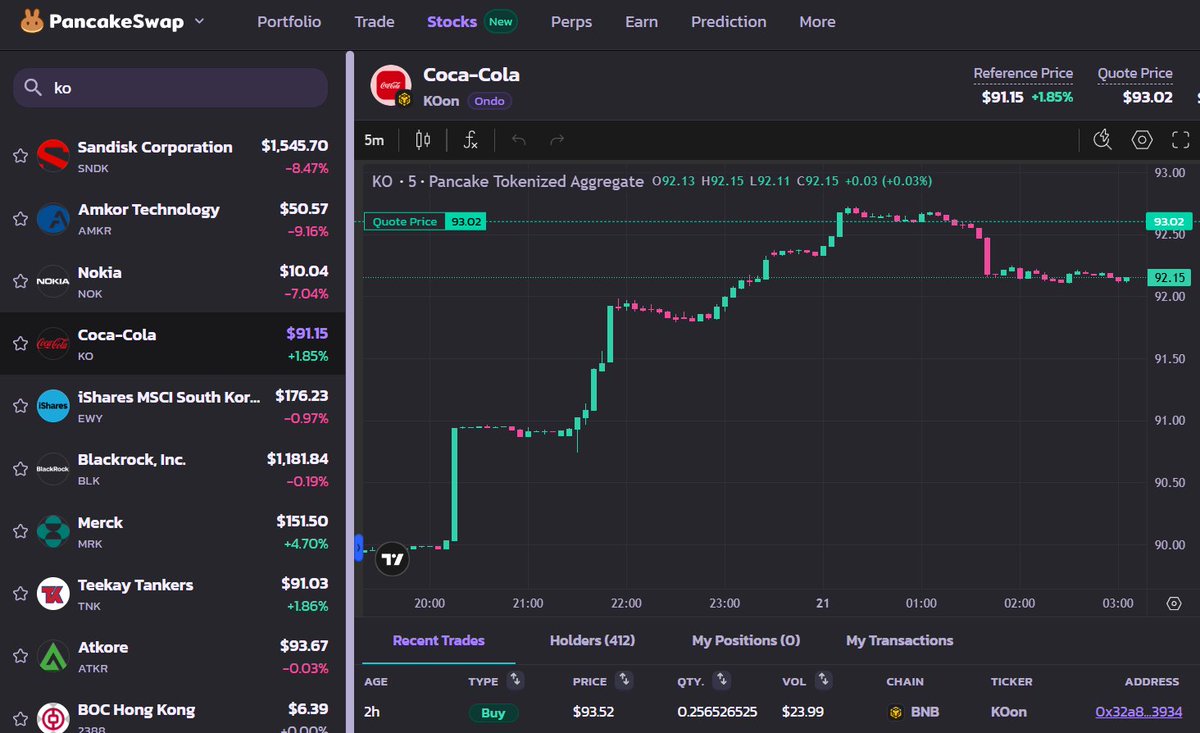1200x733 pixels.
Task: Undo the last chart action
Action: pos(518,140)
